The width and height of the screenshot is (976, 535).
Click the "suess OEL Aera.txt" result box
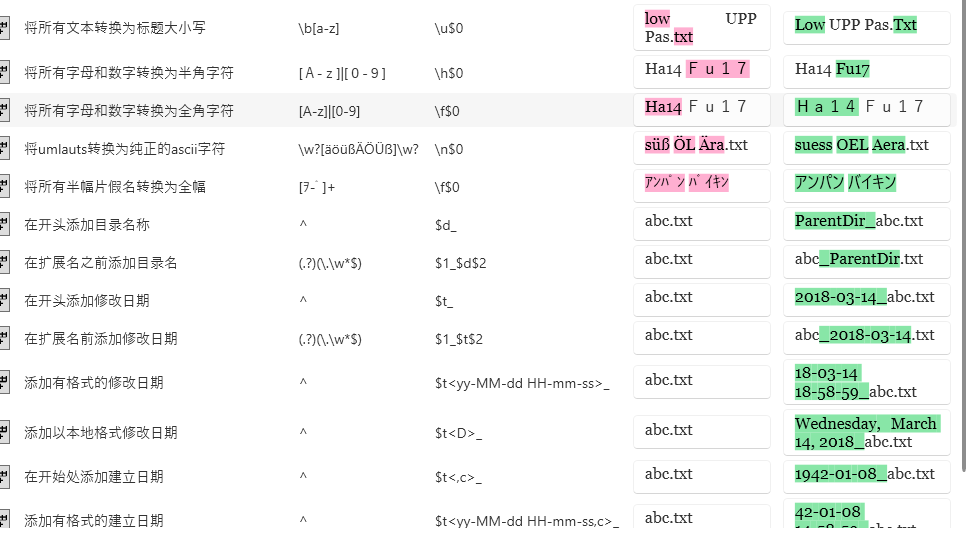click(866, 145)
